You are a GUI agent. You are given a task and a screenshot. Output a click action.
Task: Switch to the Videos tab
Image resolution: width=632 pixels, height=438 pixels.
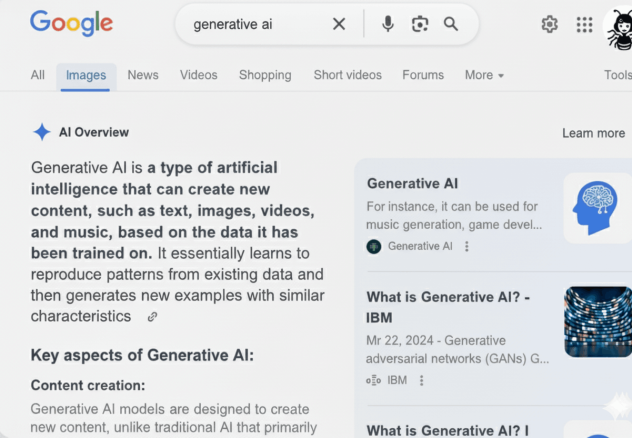pos(199,75)
